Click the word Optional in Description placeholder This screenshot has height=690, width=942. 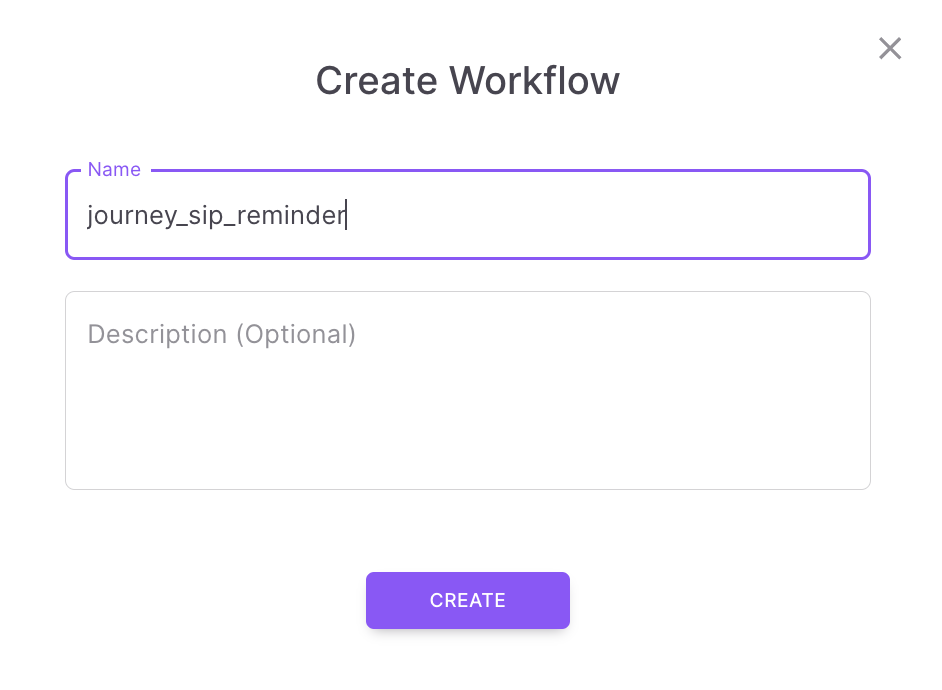(296, 334)
